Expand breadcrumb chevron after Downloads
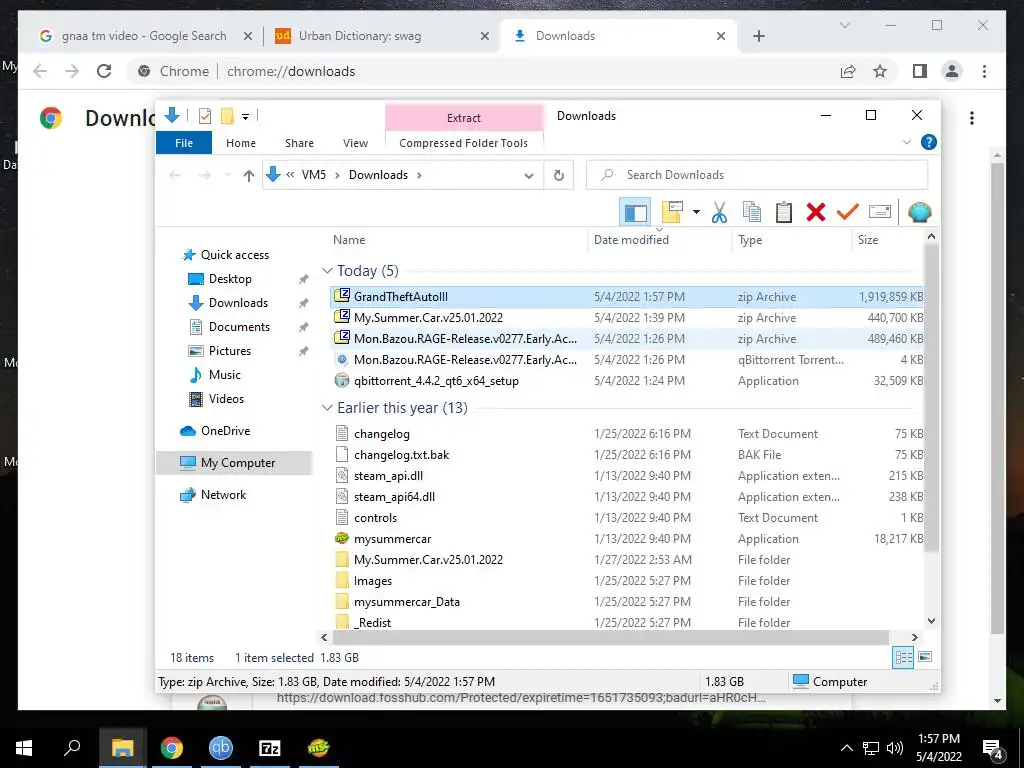 pos(419,175)
